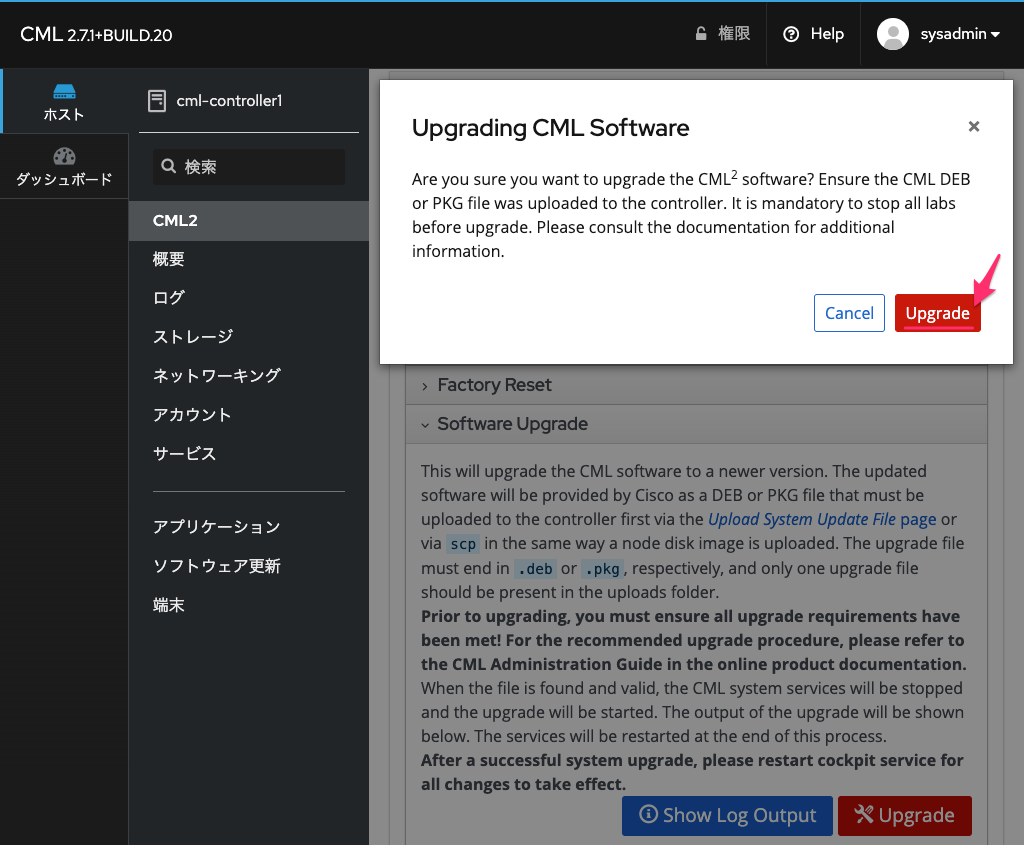Click the sysadmin user avatar

pos(893,34)
